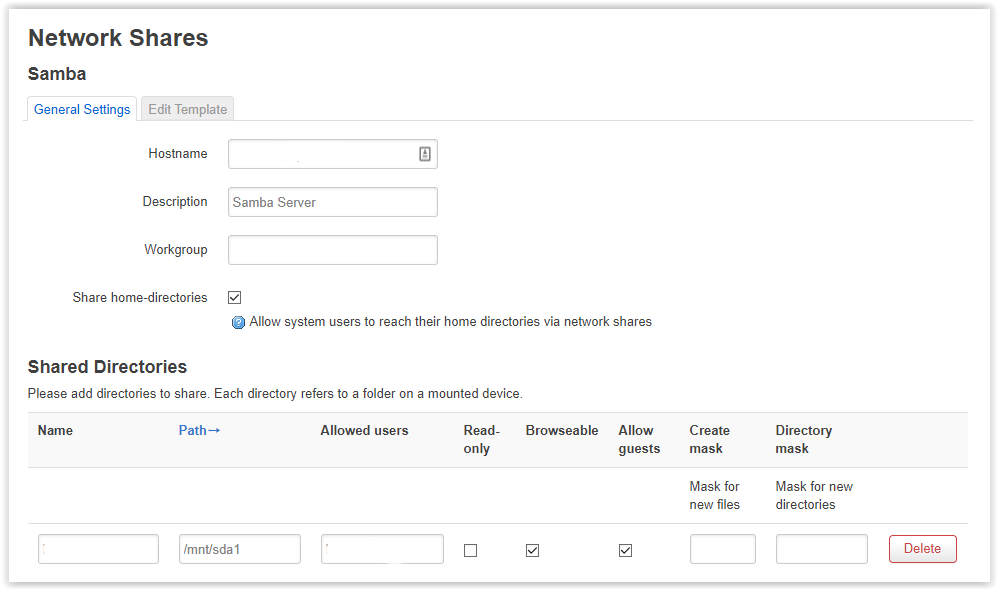This screenshot has width=998, height=590.
Task: Click the "Description" field label
Action: tap(175, 202)
